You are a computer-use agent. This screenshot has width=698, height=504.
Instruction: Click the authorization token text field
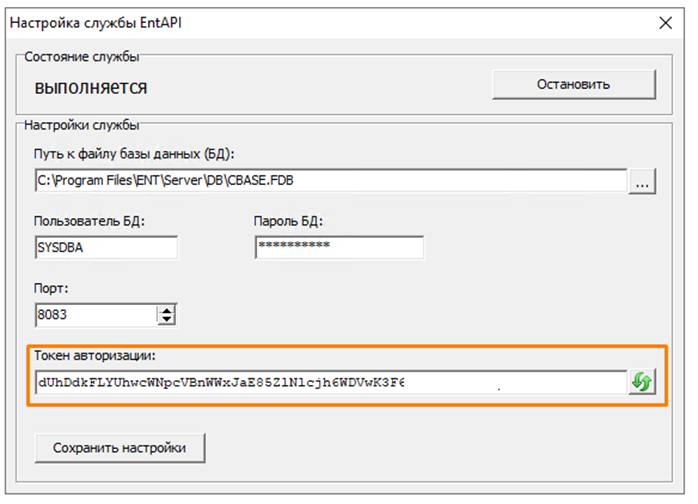[330, 382]
